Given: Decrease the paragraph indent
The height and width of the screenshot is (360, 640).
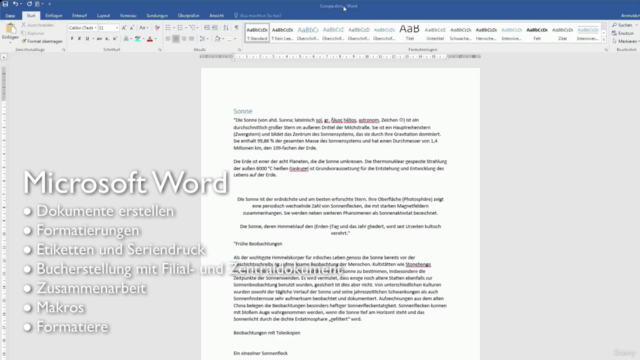Looking at the screenshot, I should pyautogui.click(x=207, y=28).
